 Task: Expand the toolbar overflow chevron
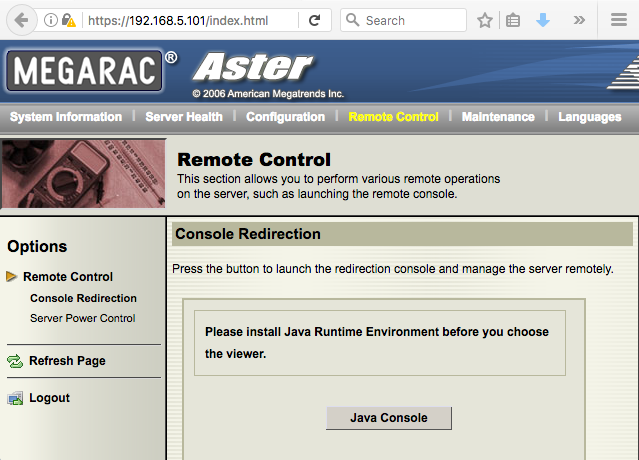(x=579, y=20)
